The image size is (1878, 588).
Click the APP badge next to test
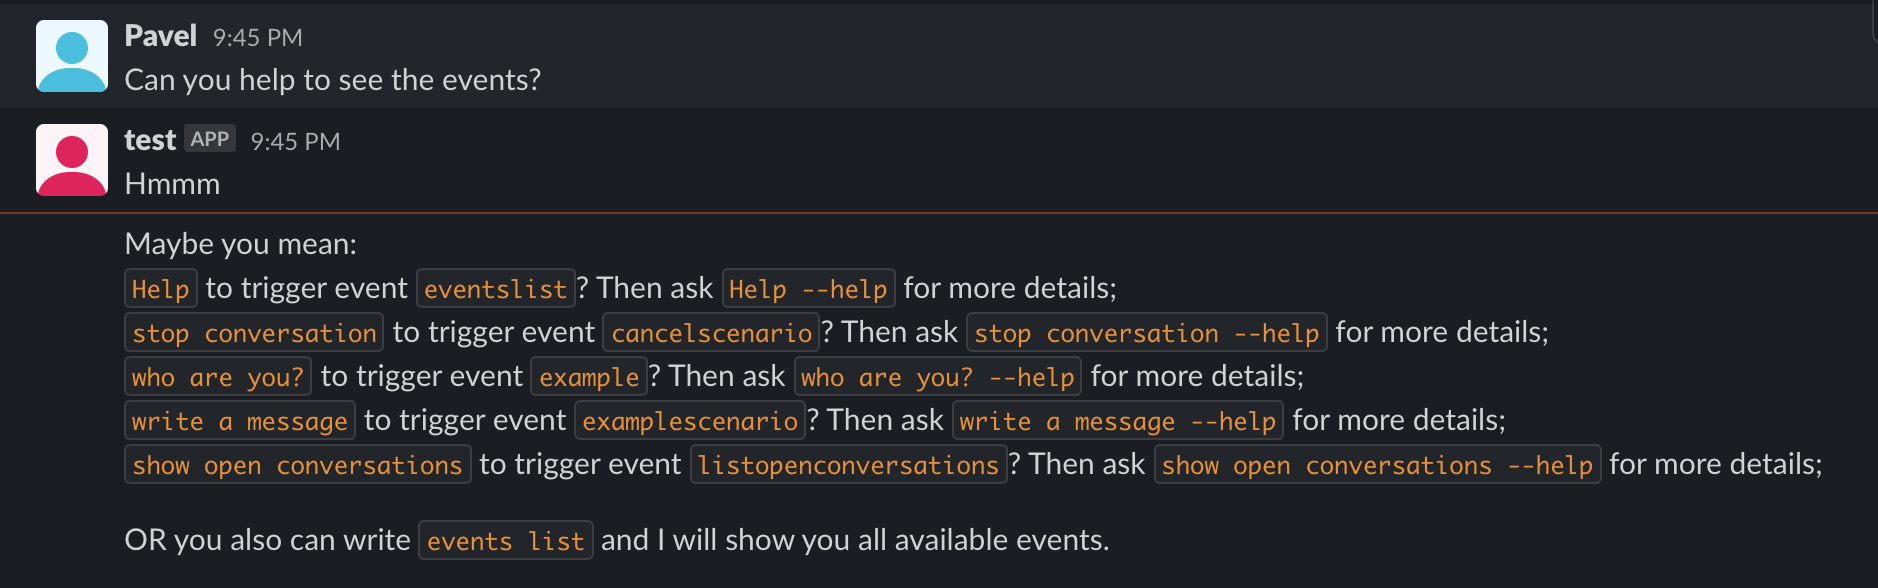pyautogui.click(x=210, y=139)
